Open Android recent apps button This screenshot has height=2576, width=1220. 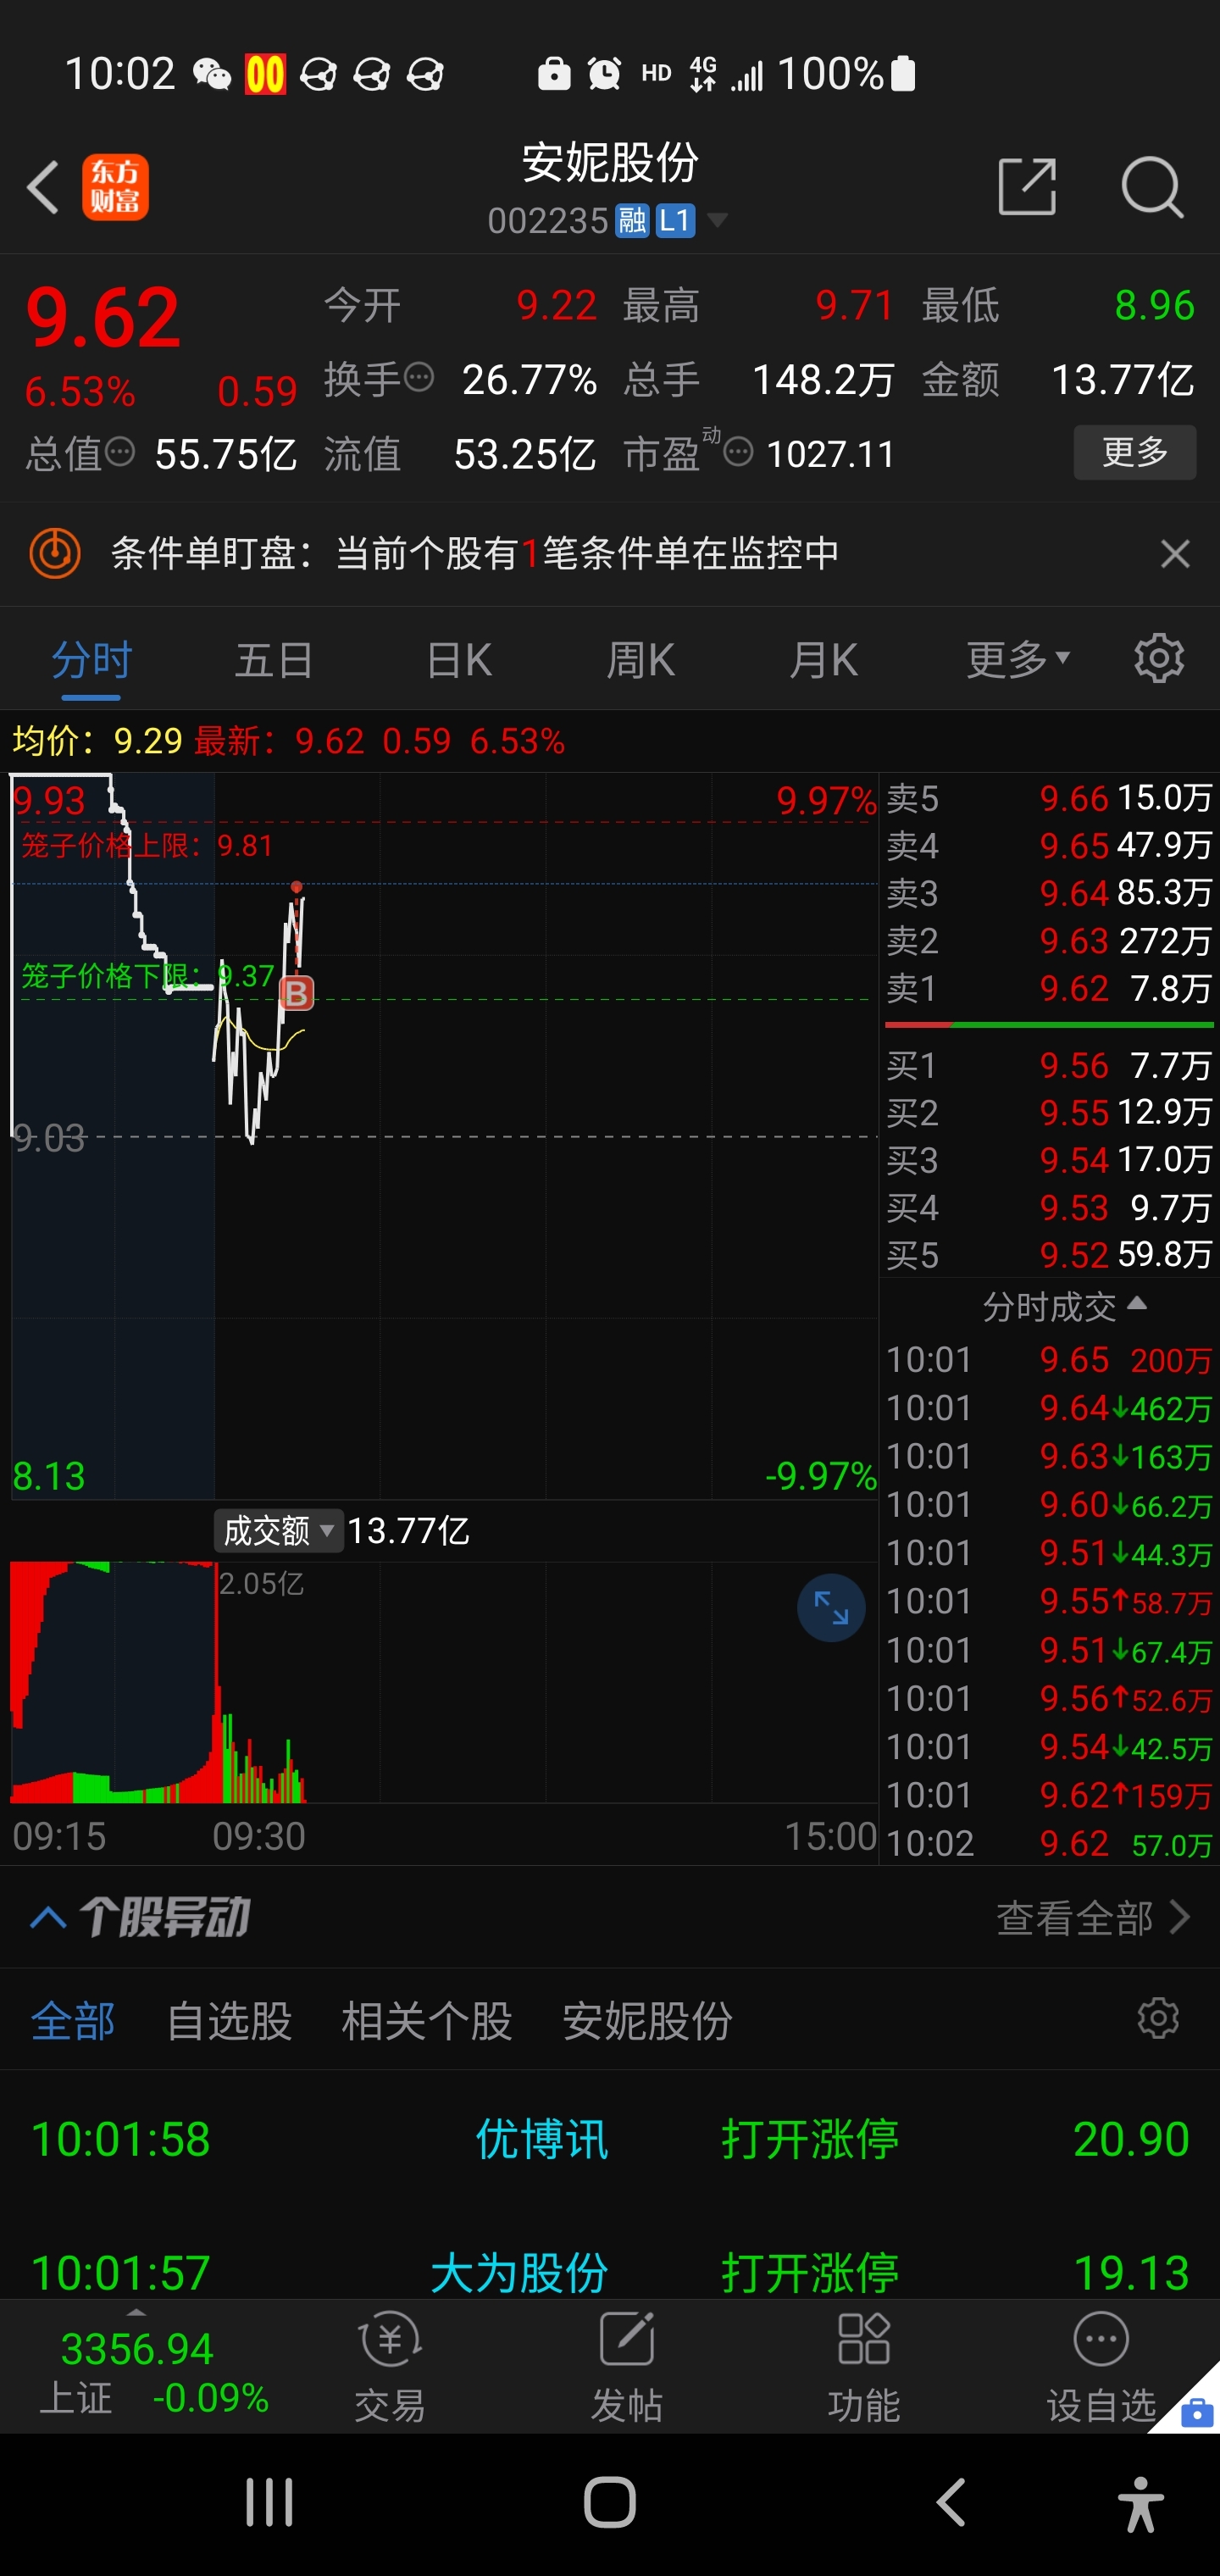click(269, 2503)
